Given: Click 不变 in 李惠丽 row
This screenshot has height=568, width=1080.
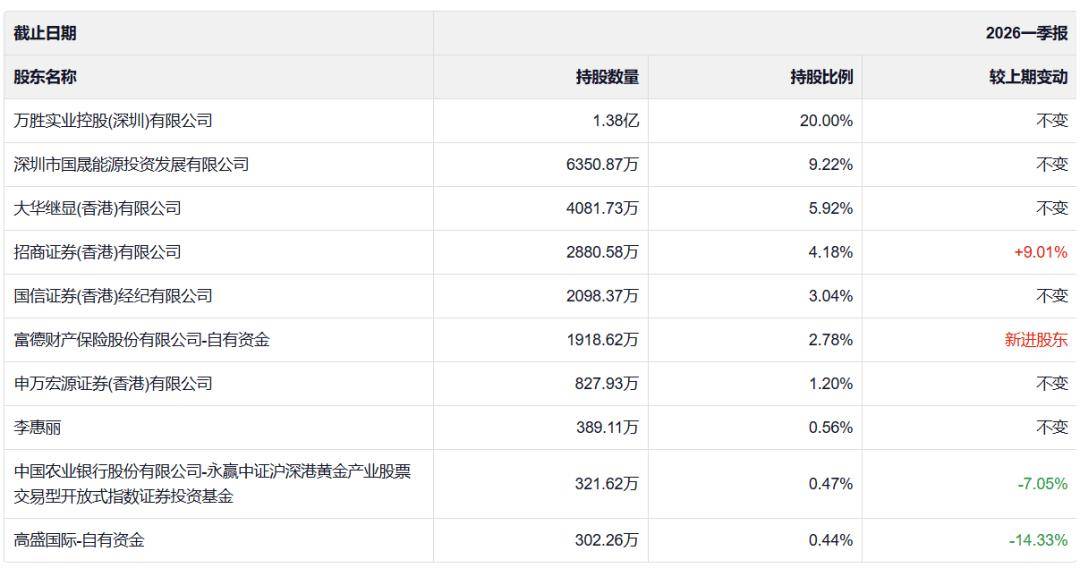Looking at the screenshot, I should click(1052, 428).
